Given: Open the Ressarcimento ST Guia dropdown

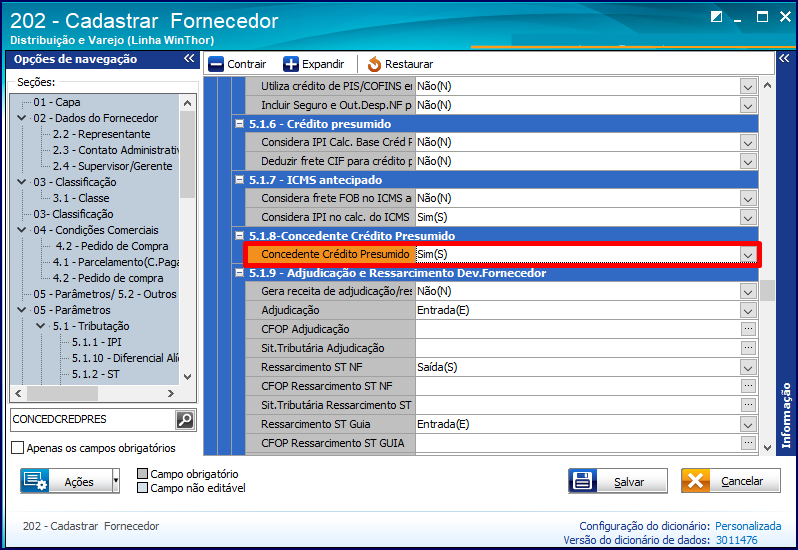Looking at the screenshot, I should pyautogui.click(x=748, y=425).
